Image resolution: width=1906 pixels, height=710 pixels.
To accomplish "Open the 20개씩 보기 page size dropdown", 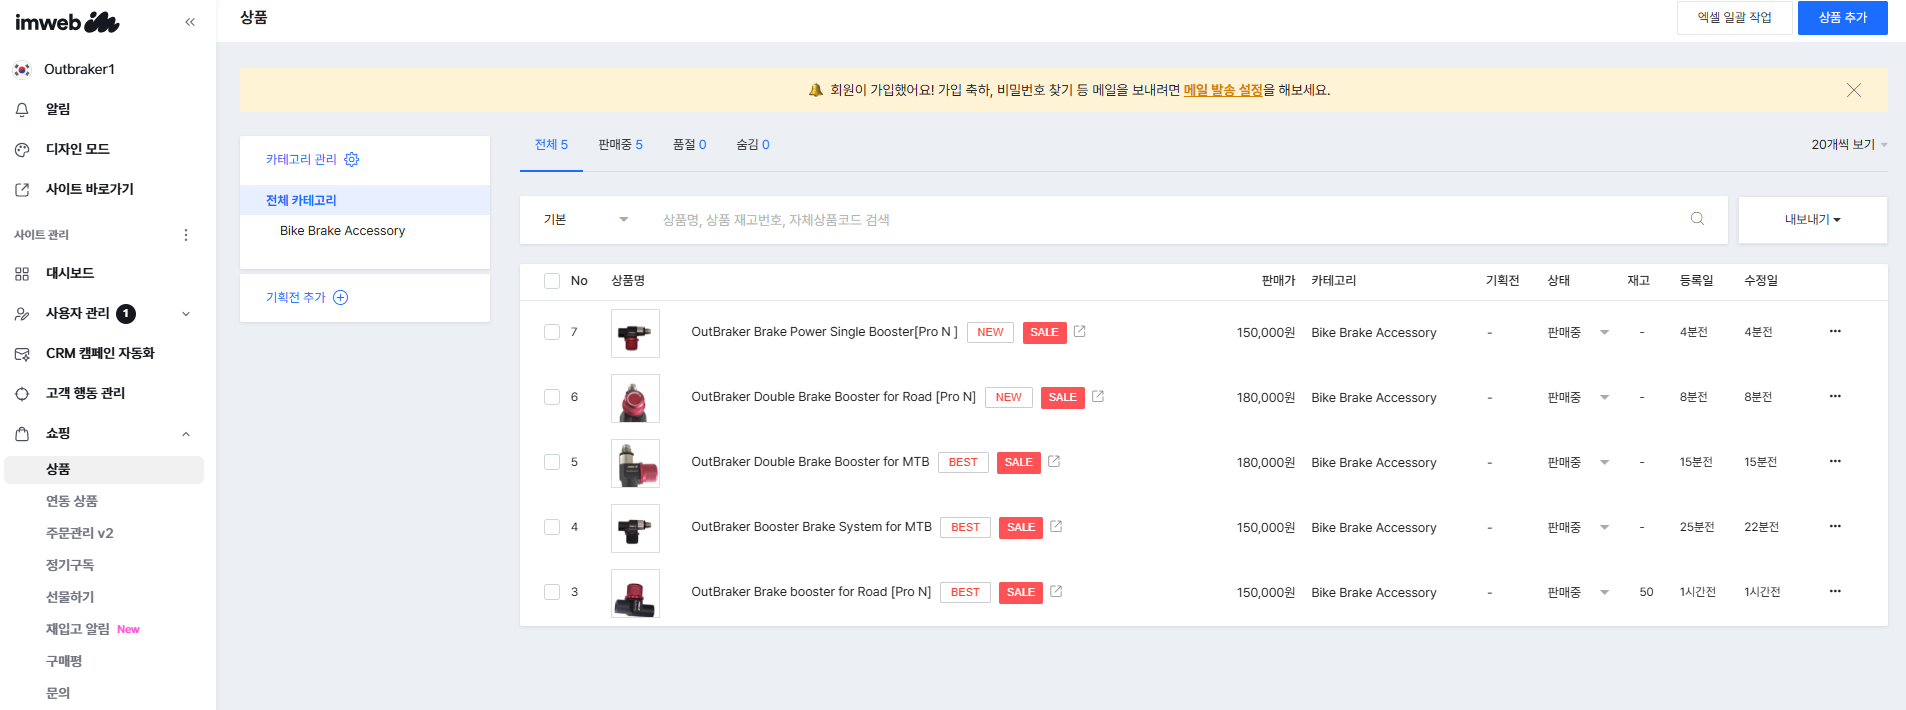I will point(1849,145).
